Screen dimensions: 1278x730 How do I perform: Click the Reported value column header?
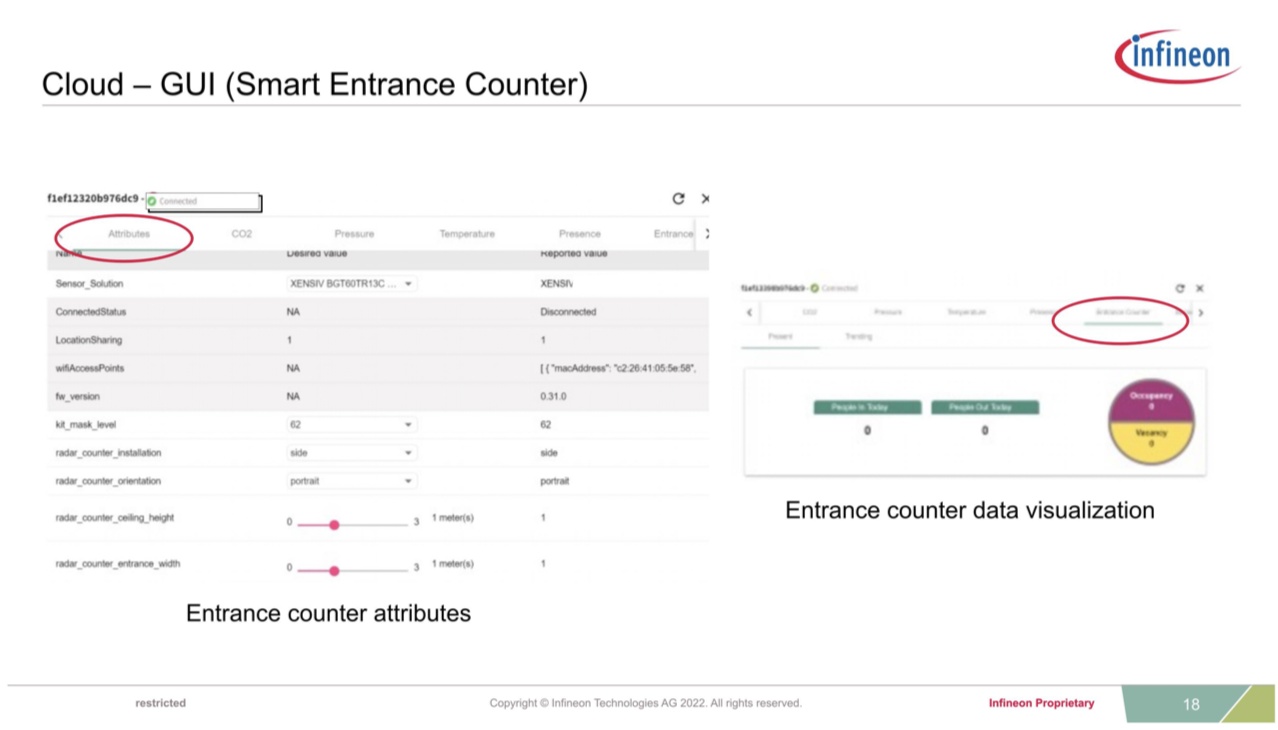[x=574, y=254]
